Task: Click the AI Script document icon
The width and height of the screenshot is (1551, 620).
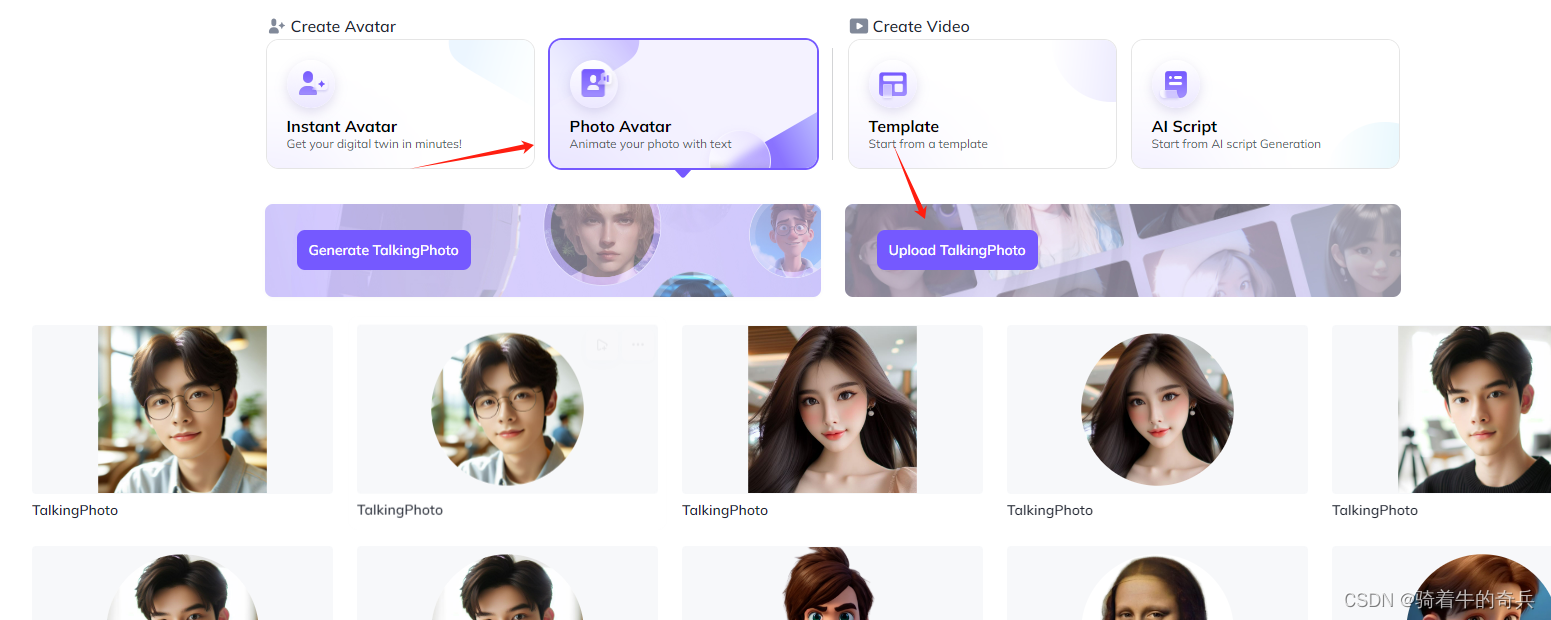Action: 1175,84
